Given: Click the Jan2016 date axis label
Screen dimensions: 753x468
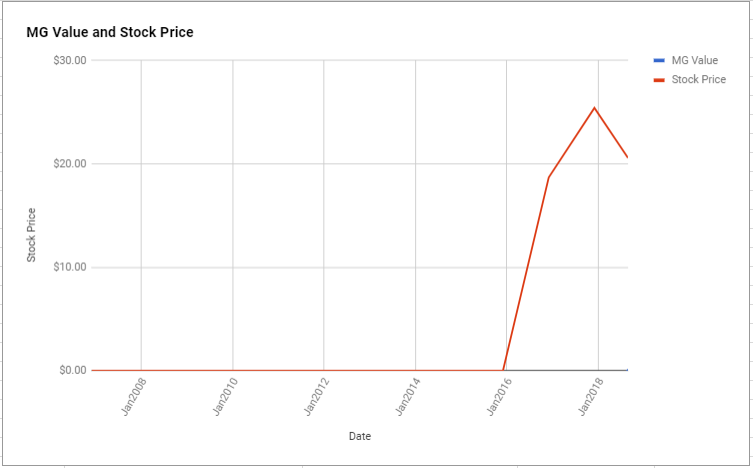Looking at the screenshot, I should point(498,396).
